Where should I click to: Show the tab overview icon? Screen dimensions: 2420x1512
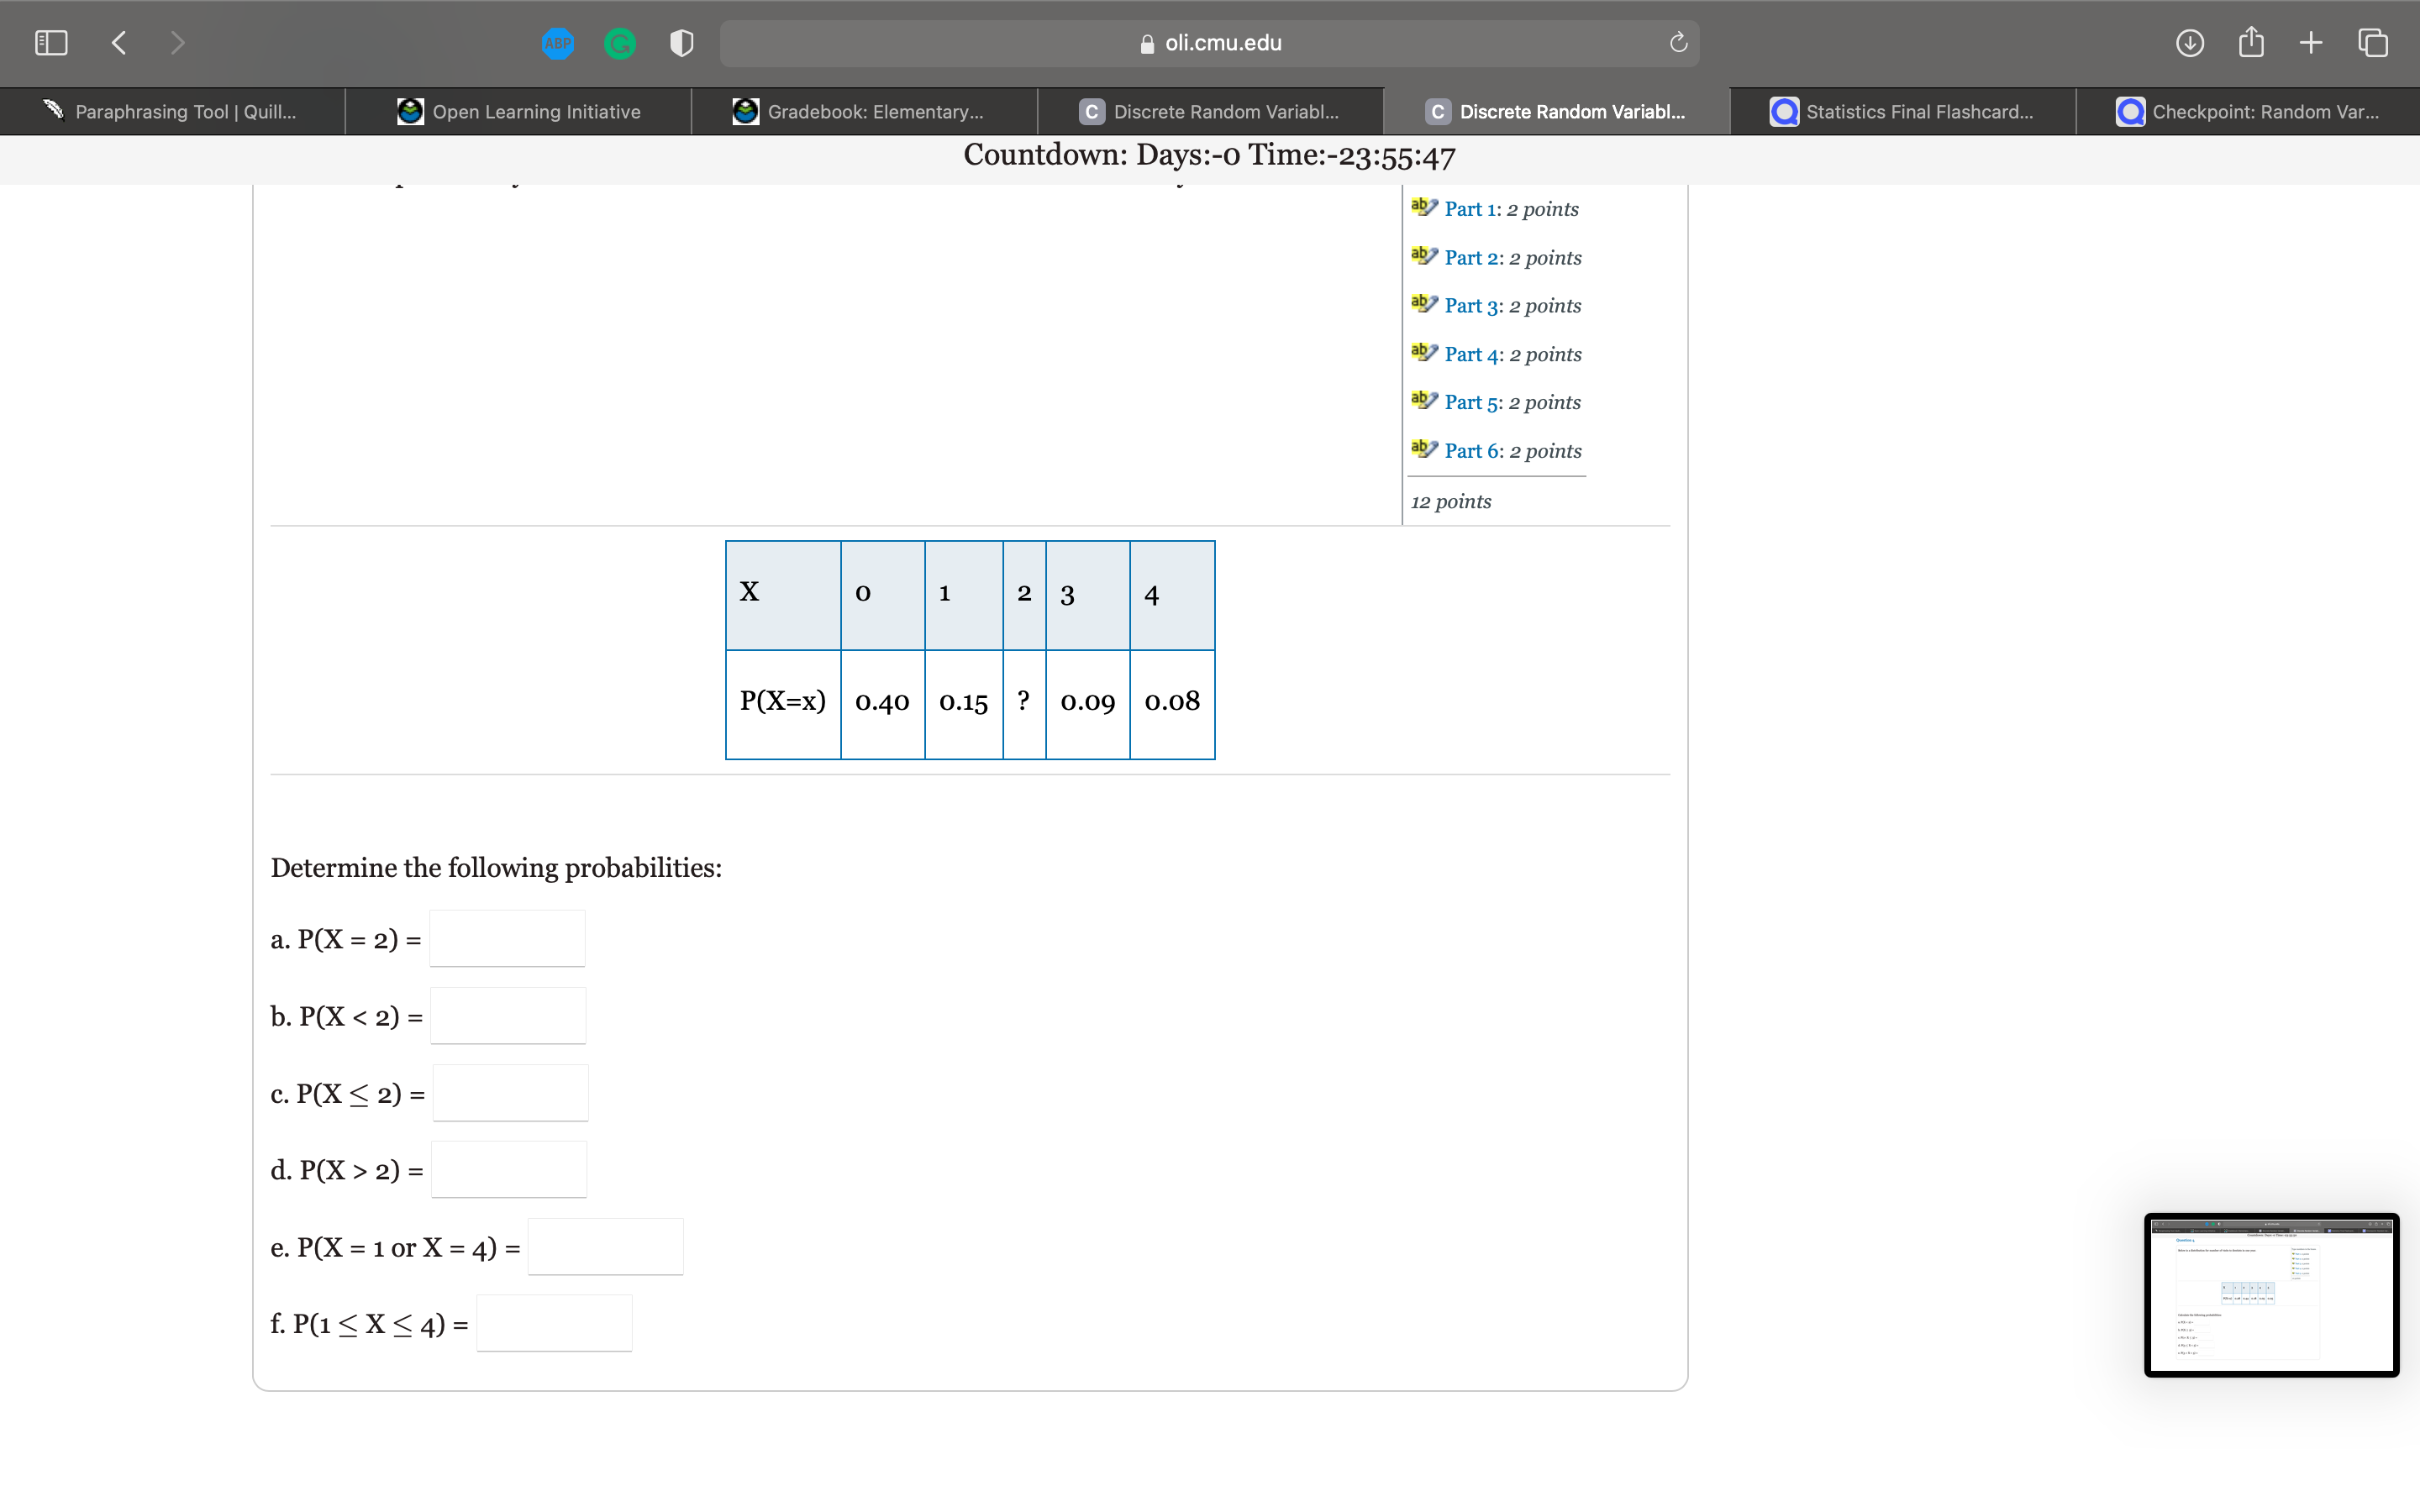coord(2372,43)
